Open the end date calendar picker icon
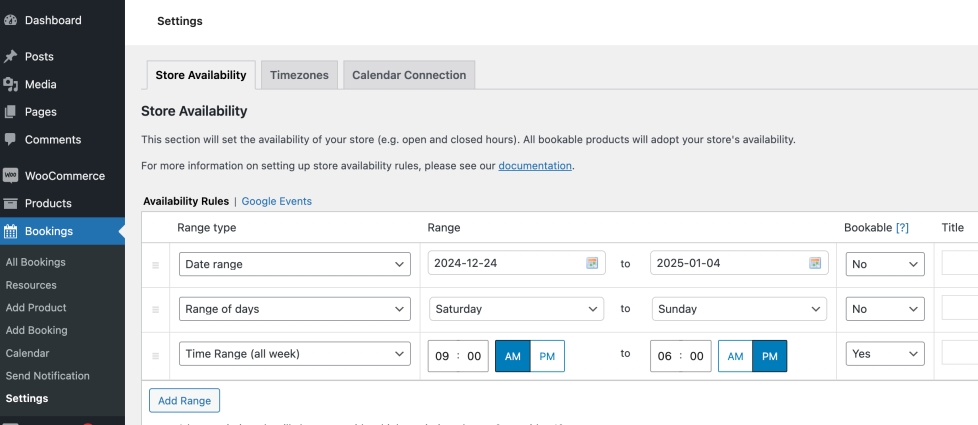978x425 pixels. coord(815,264)
